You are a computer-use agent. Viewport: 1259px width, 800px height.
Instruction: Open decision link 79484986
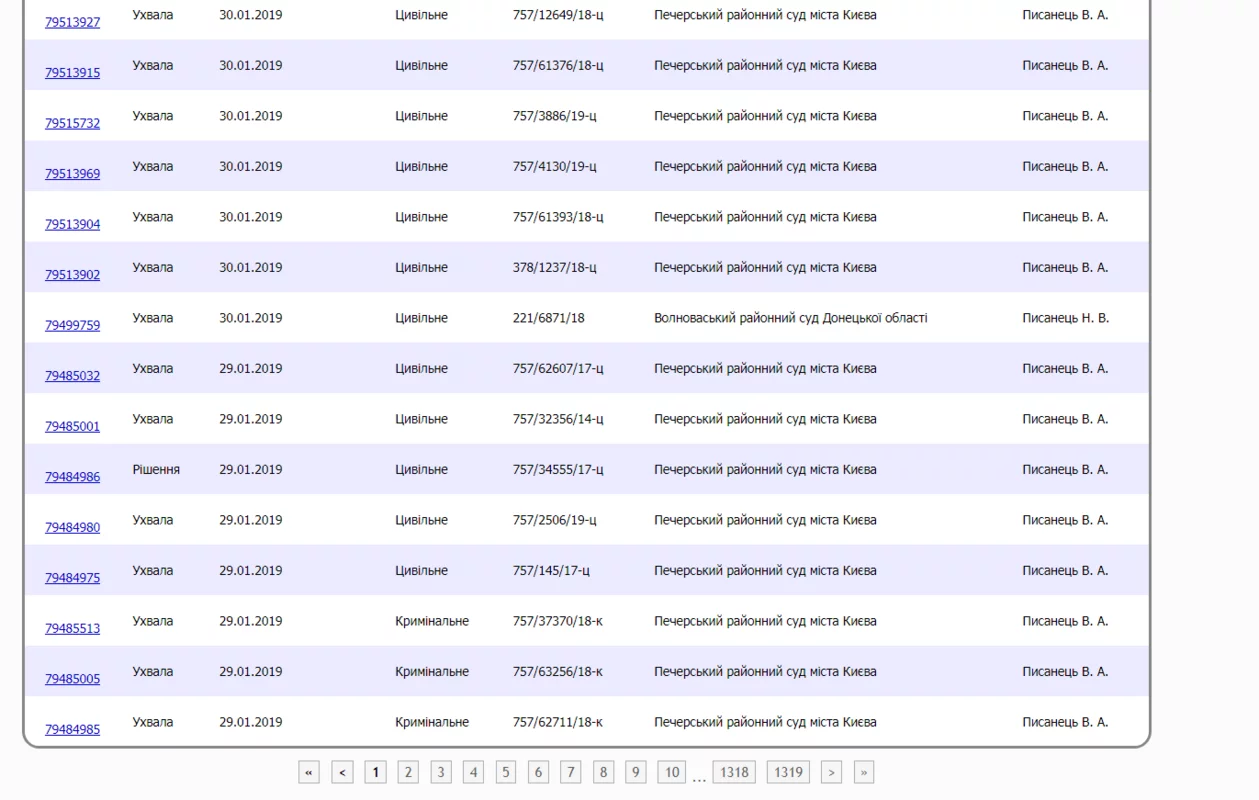point(72,477)
